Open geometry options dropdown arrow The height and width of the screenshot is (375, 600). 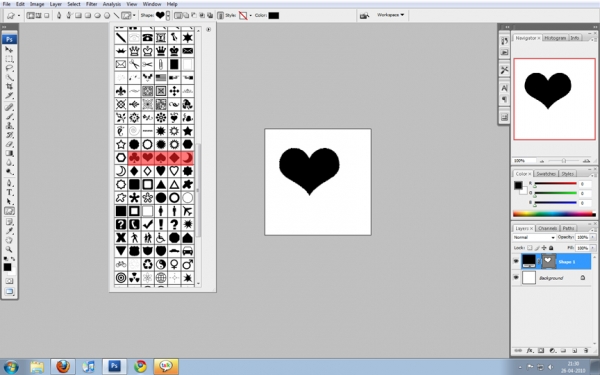point(134,16)
